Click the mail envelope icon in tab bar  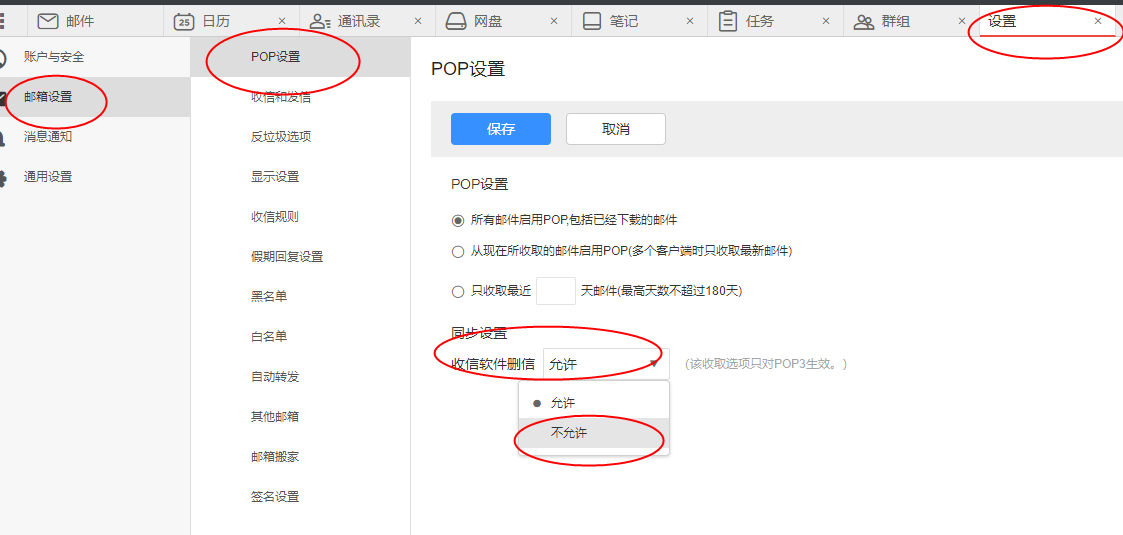(x=48, y=21)
